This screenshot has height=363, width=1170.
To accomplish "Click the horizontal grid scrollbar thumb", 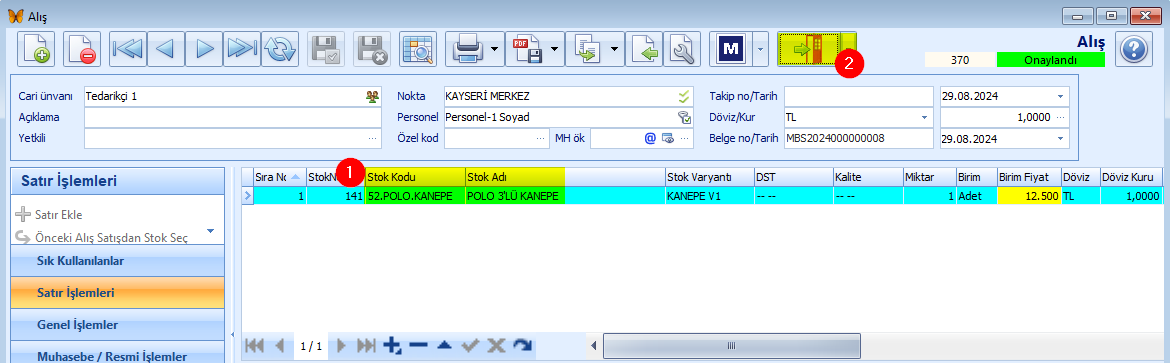I will point(731,346).
